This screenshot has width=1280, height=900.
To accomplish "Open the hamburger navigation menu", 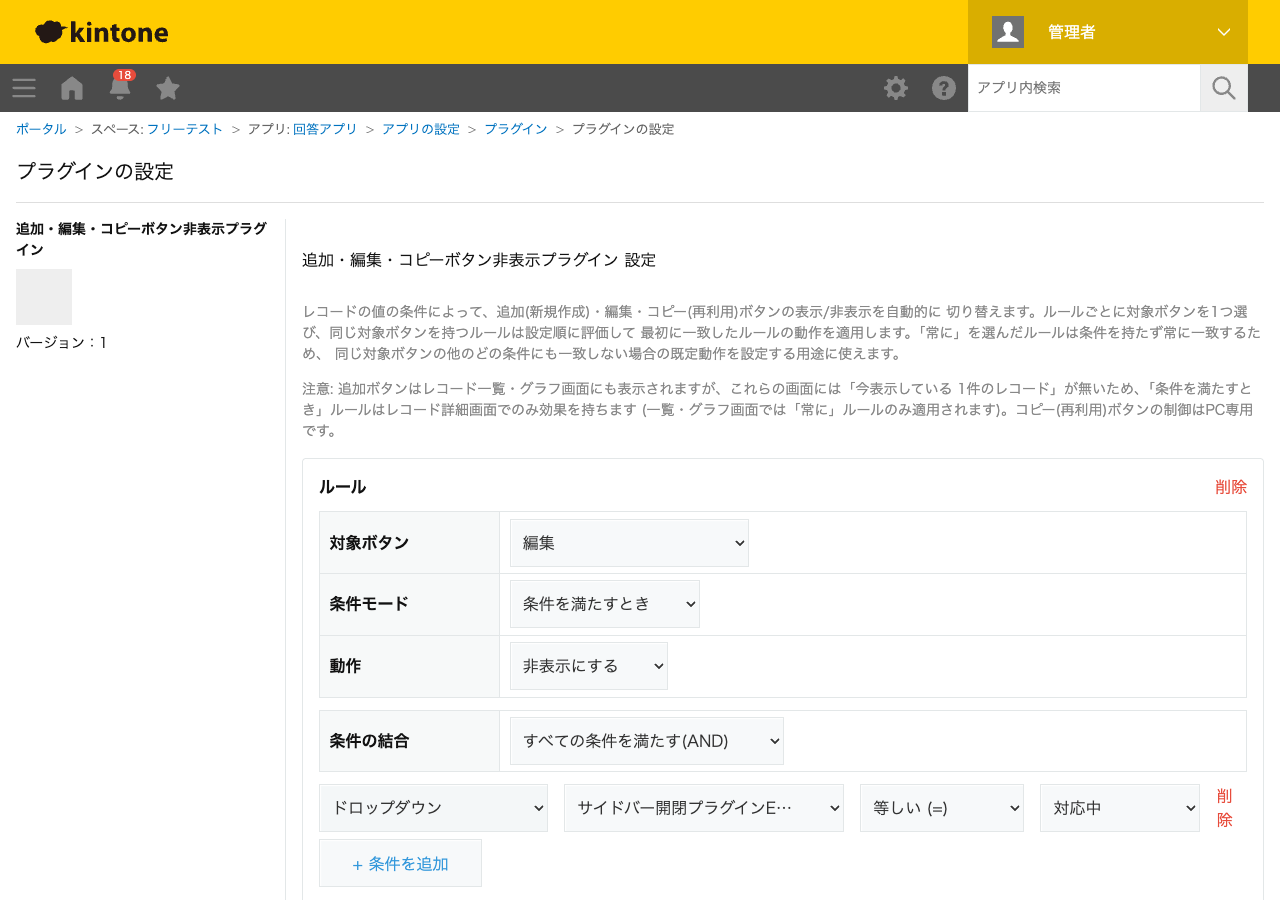I will coord(24,88).
